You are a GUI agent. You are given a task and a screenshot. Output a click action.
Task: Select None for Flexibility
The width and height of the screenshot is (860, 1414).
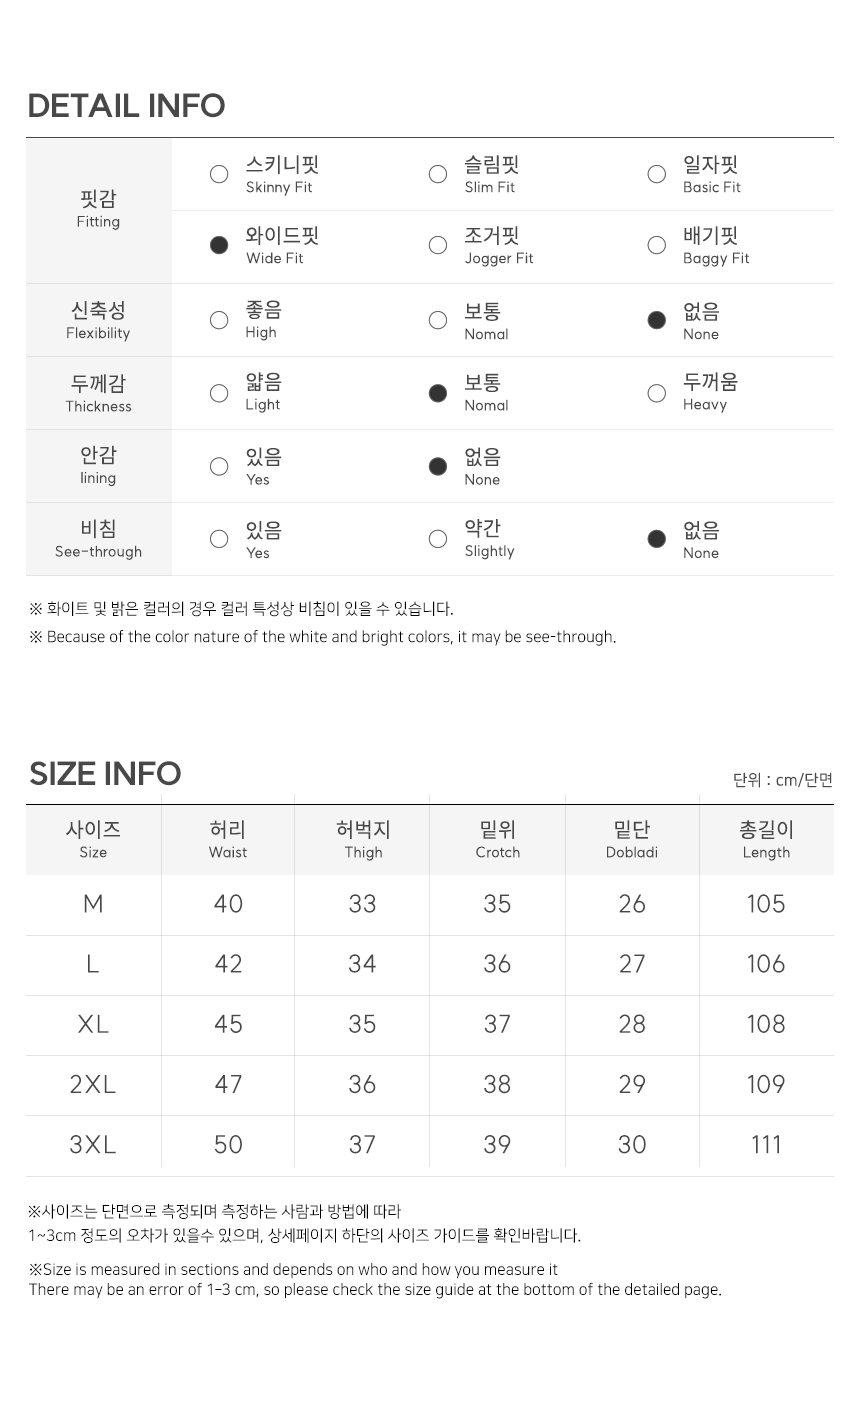pos(656,320)
